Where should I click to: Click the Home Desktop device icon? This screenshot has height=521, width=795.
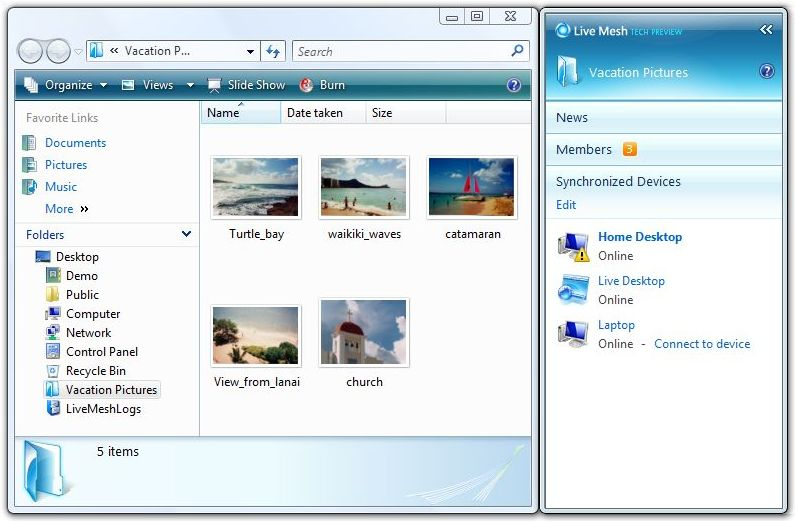(574, 246)
